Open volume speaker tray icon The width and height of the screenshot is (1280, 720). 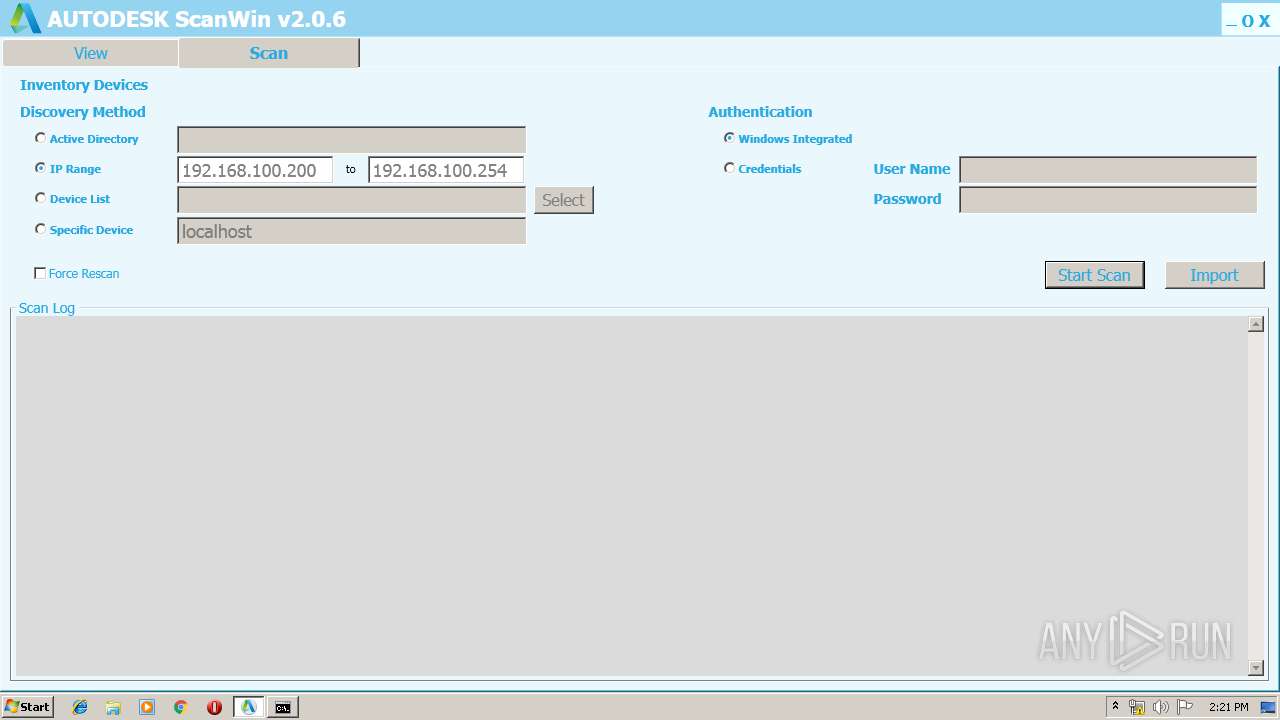[1161, 707]
